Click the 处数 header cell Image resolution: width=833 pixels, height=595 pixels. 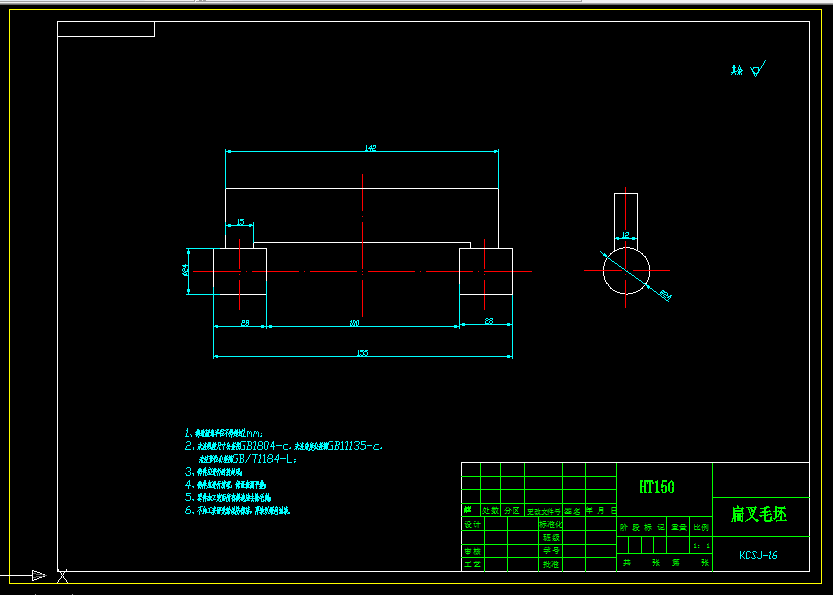pyautogui.click(x=490, y=511)
